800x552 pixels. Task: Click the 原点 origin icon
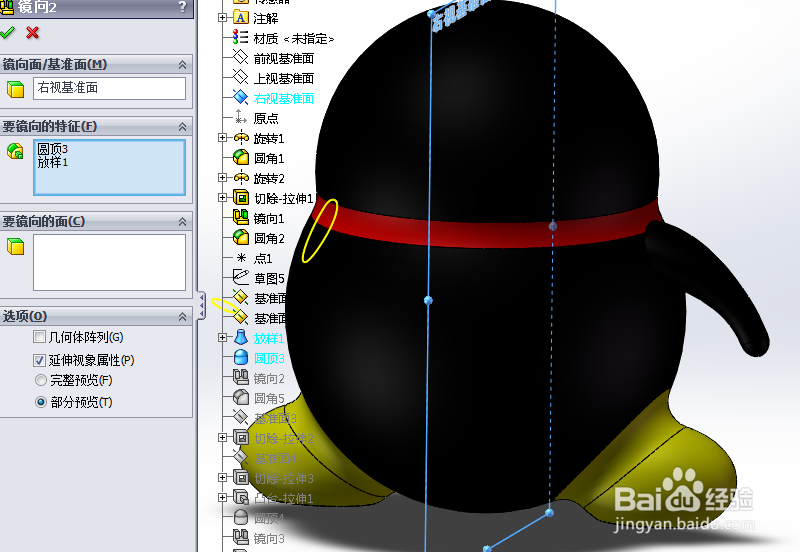tap(241, 117)
